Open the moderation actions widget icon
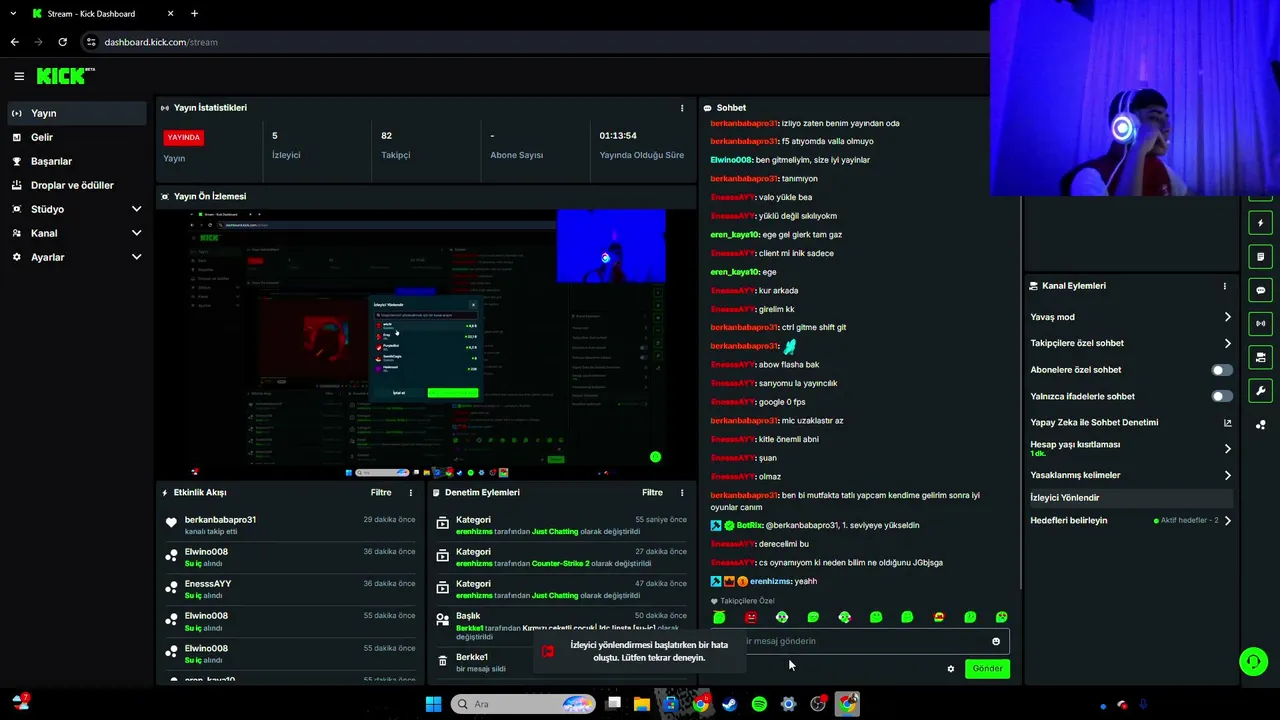 (1260, 357)
